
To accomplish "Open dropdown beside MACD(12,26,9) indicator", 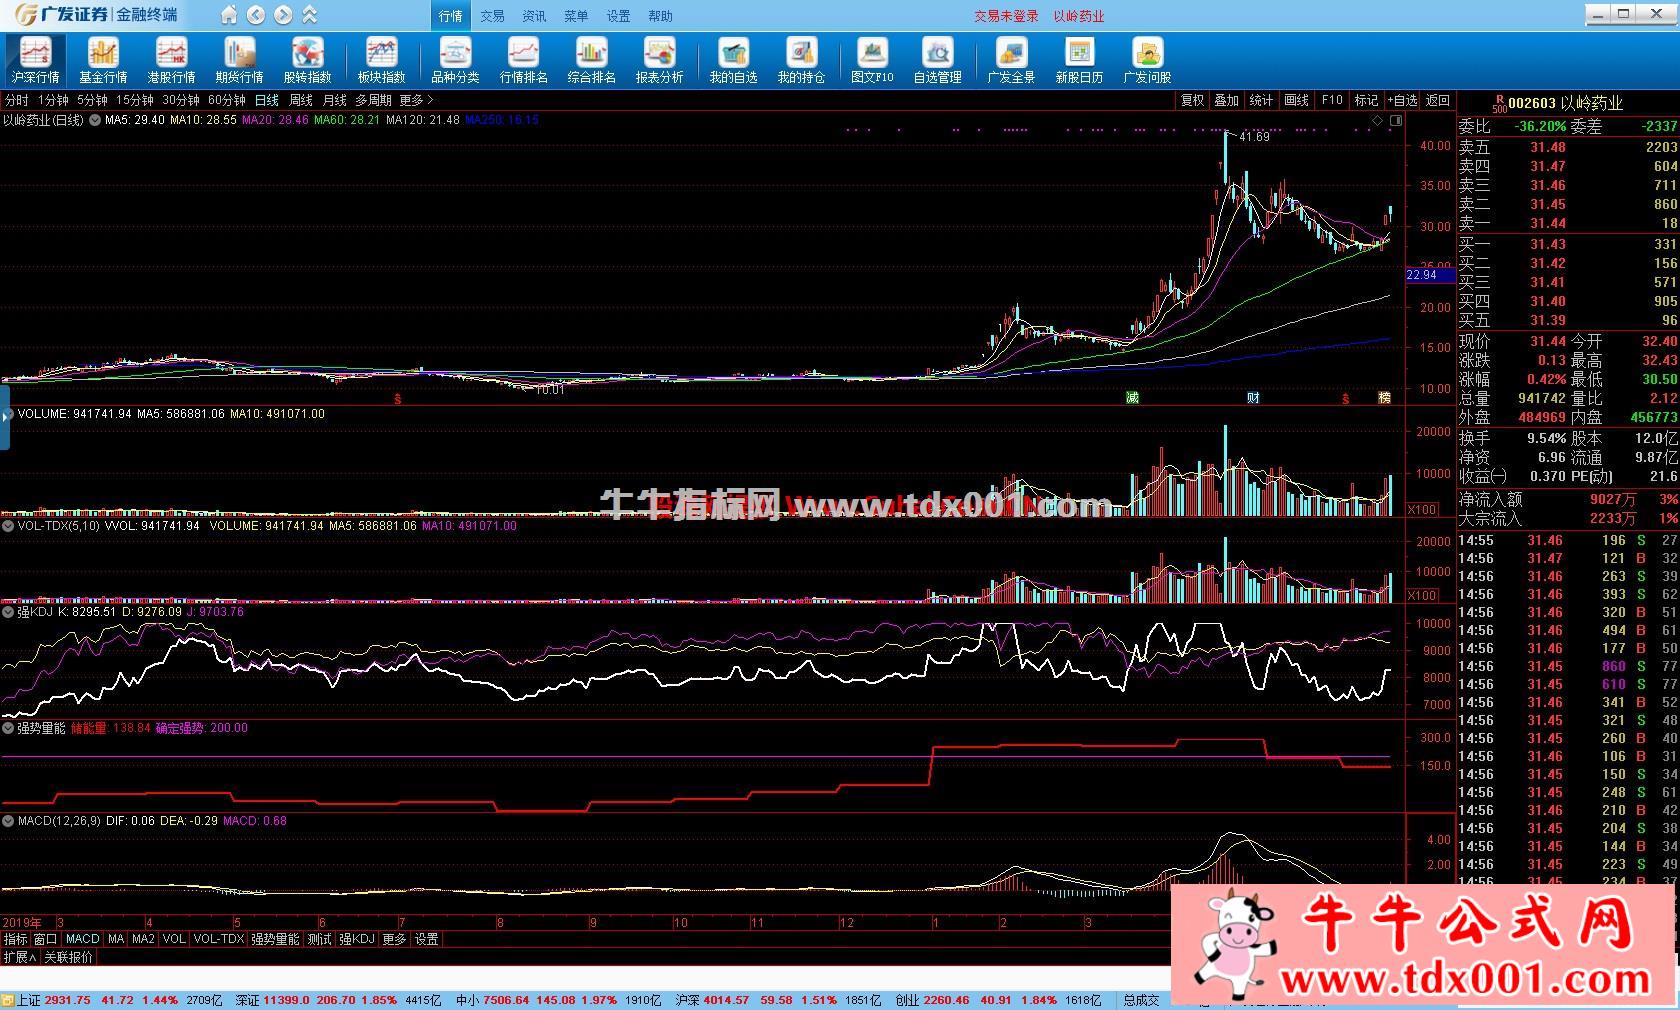I will [8, 821].
